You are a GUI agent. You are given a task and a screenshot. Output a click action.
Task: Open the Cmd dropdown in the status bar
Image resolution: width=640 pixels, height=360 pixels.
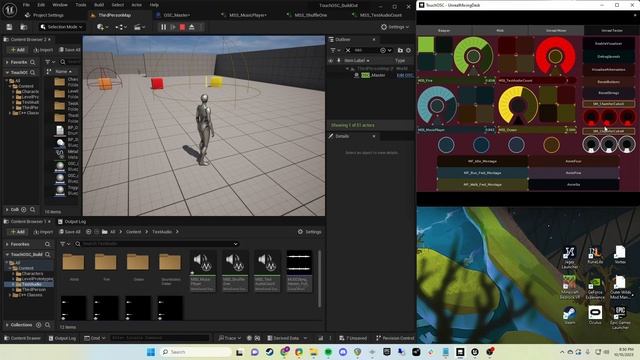(x=95, y=338)
